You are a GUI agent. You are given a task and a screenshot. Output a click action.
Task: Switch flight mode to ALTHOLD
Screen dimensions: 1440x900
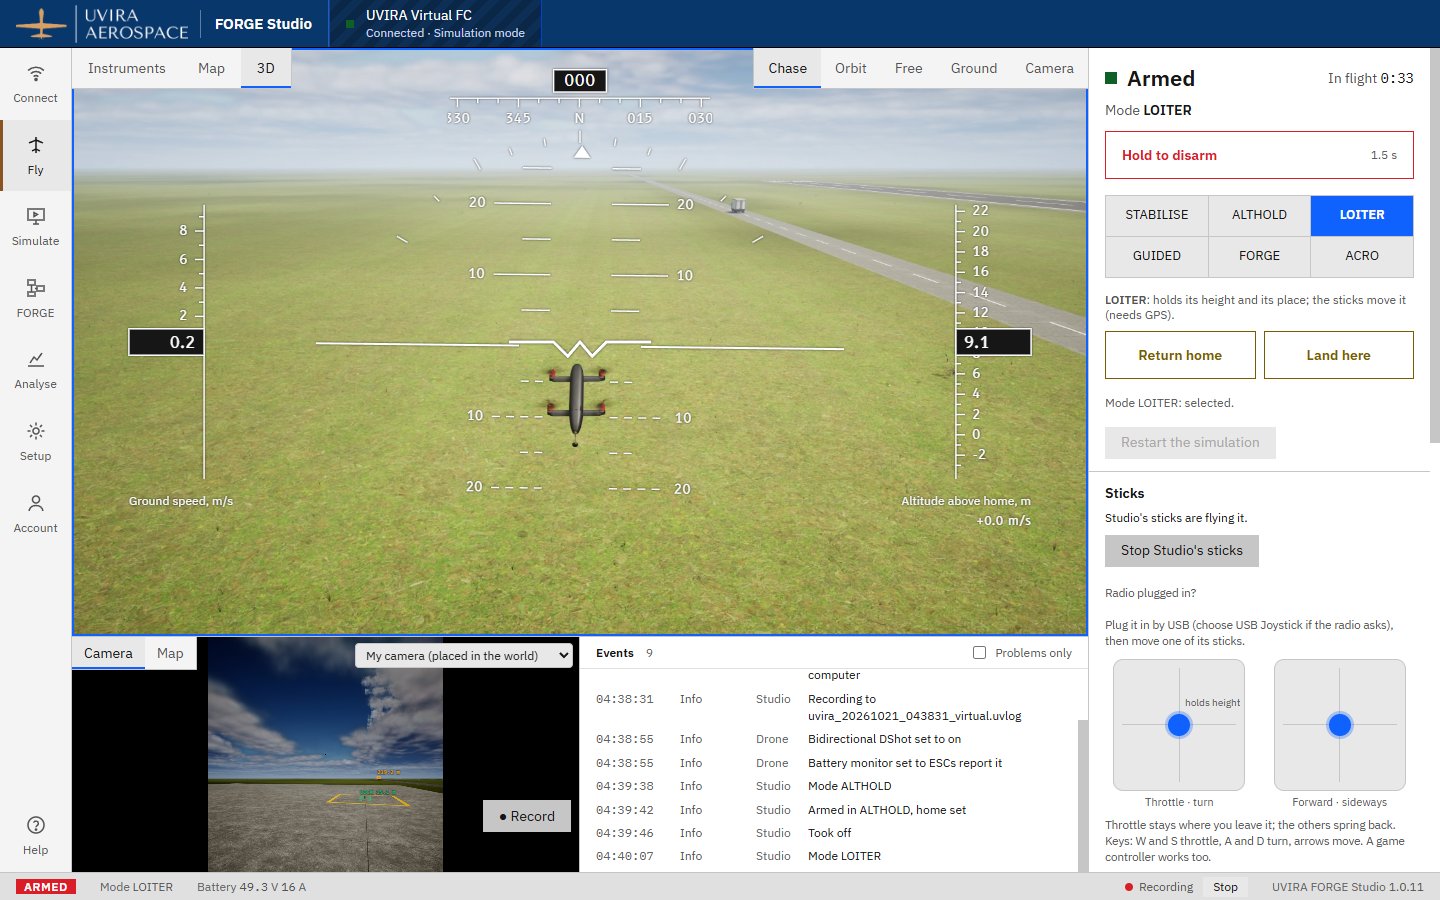(x=1259, y=215)
